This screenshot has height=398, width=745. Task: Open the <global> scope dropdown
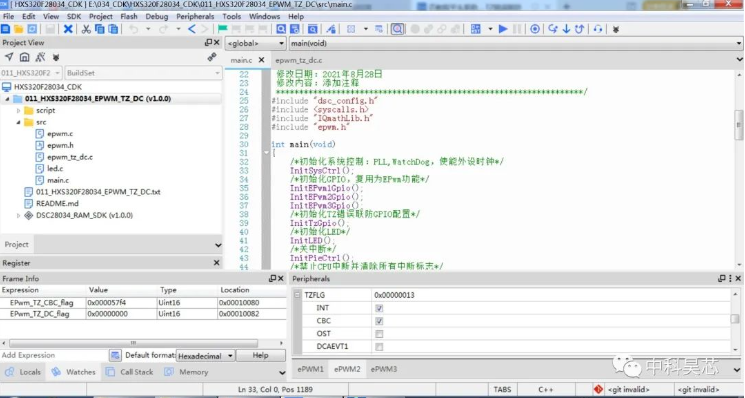point(255,43)
